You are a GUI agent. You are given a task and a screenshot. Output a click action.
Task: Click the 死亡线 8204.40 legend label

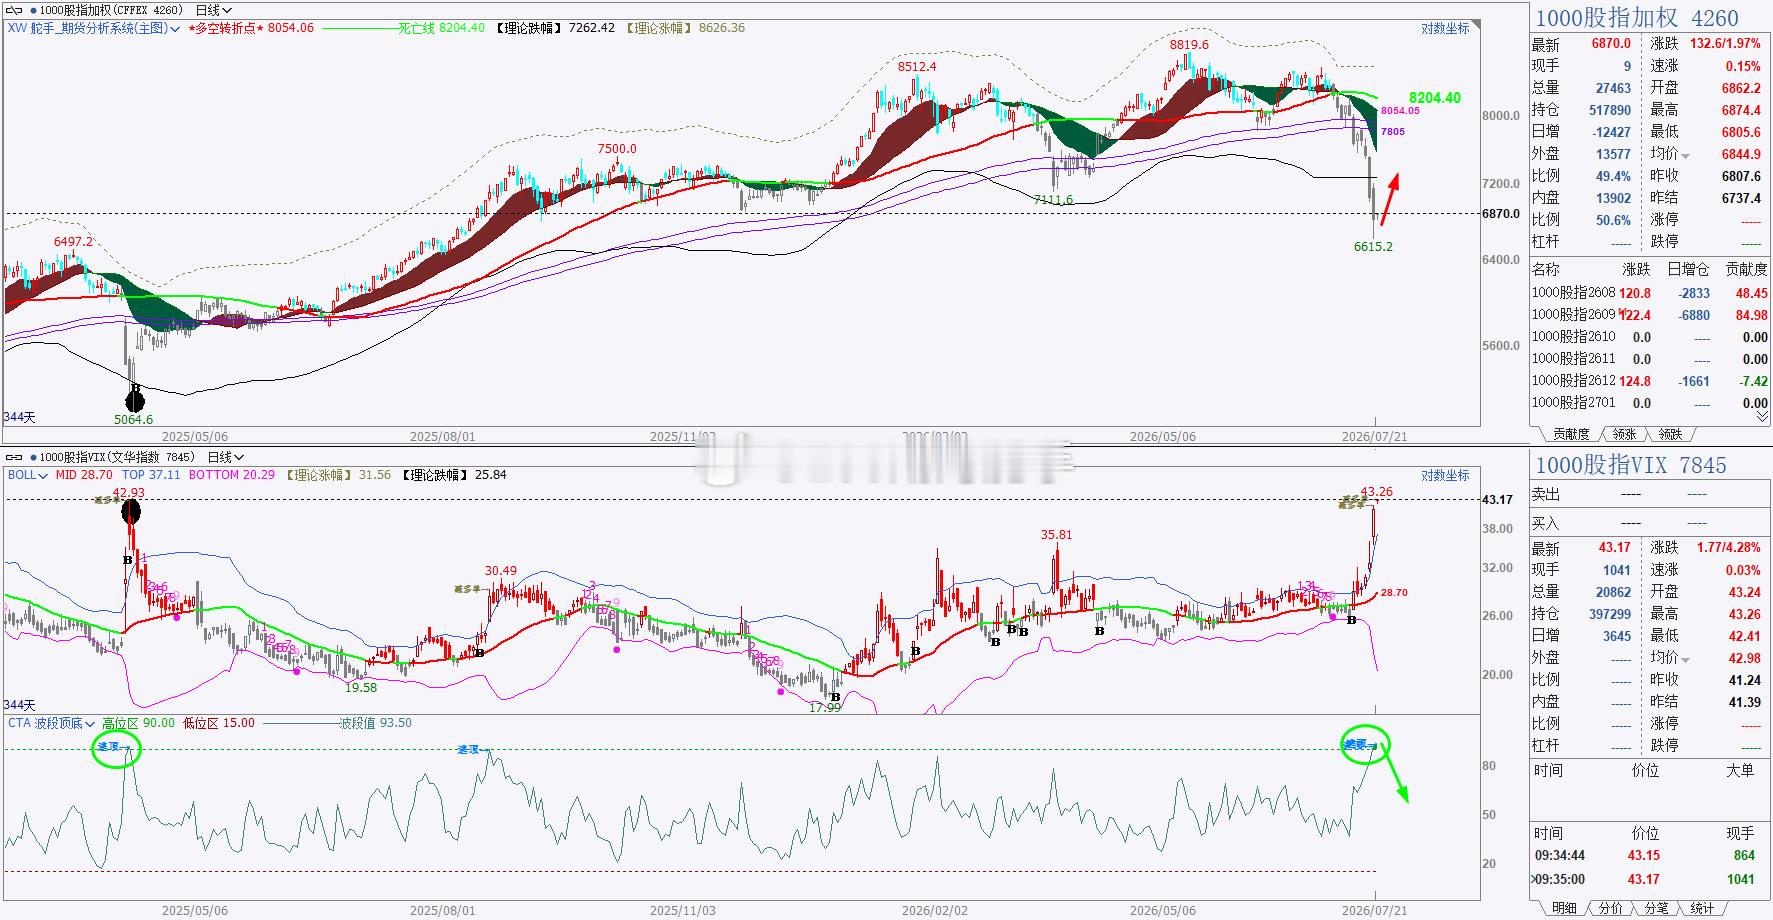[441, 29]
